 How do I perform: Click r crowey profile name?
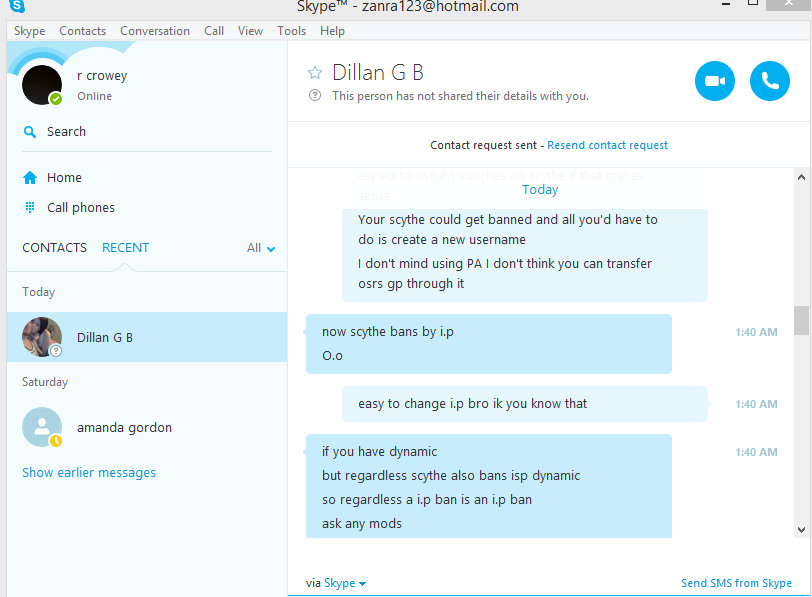tap(102, 76)
